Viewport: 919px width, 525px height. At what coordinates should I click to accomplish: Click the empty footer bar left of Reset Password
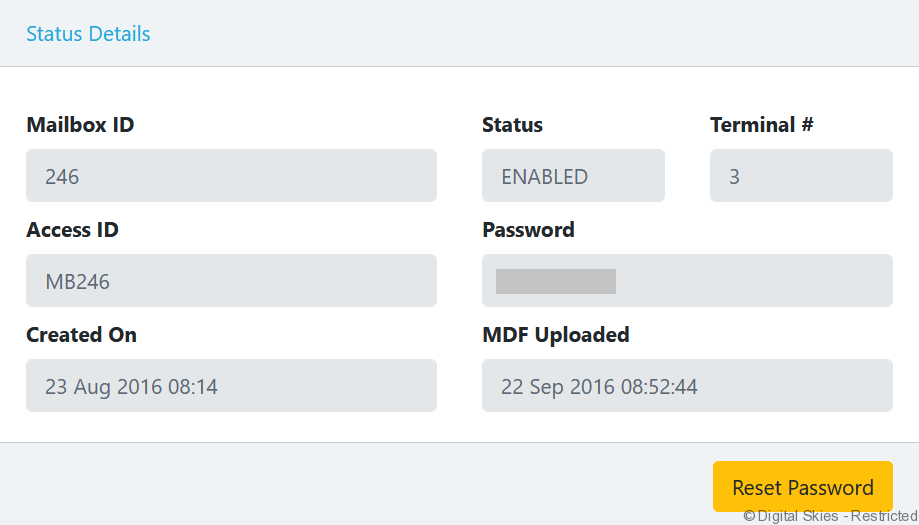click(x=350, y=484)
